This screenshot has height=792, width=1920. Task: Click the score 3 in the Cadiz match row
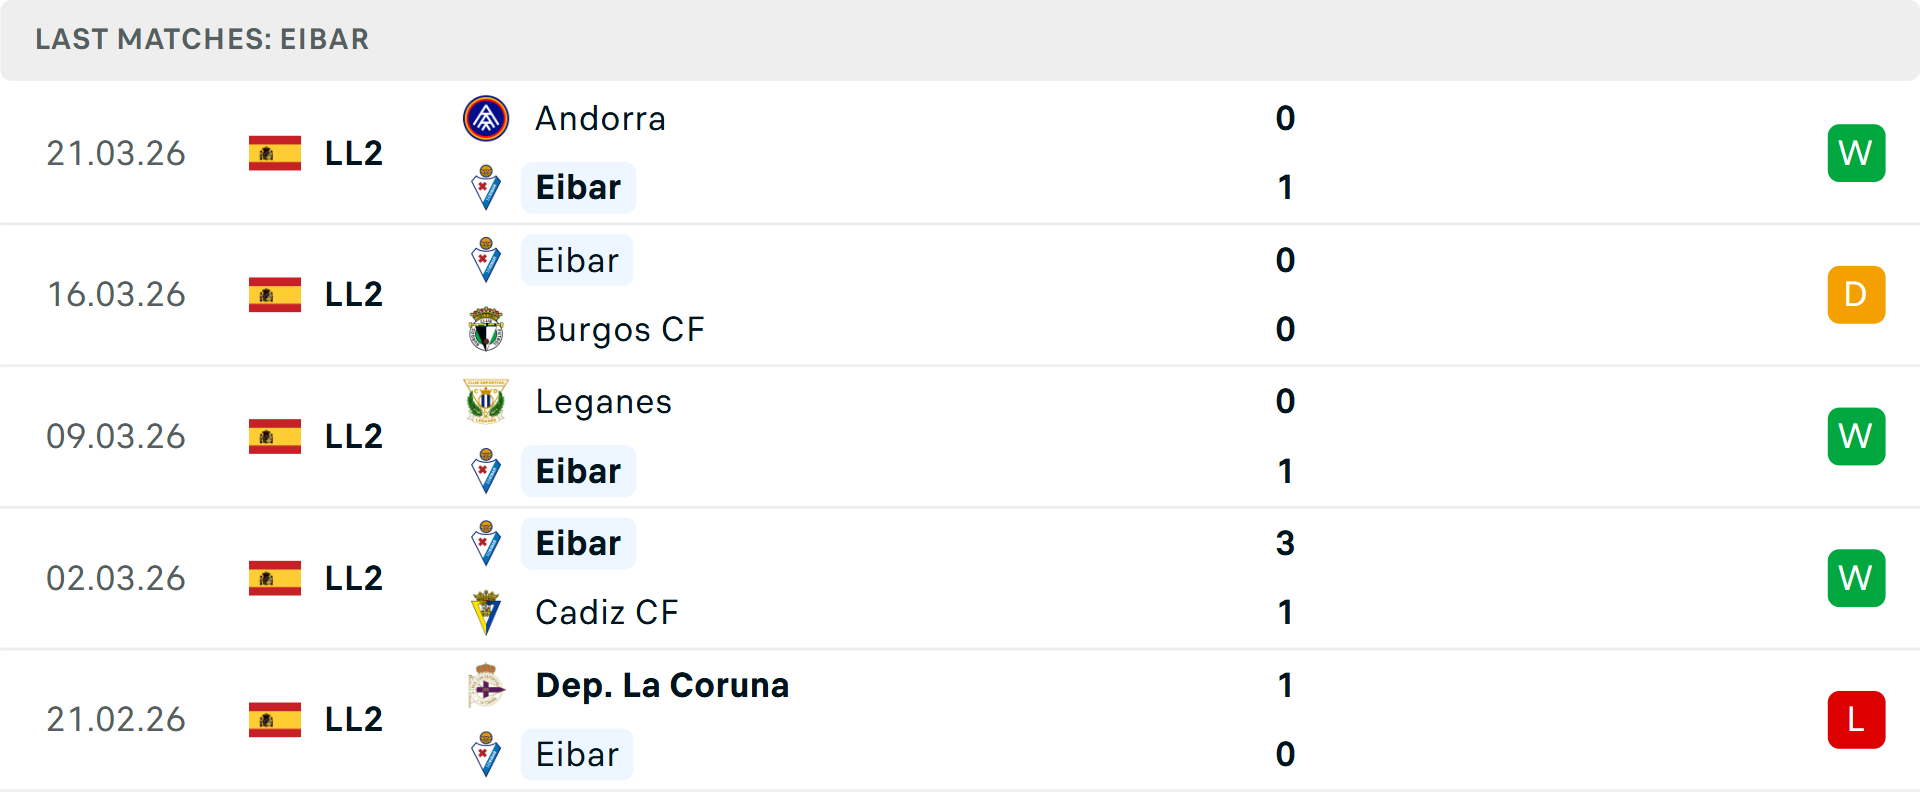click(1286, 544)
